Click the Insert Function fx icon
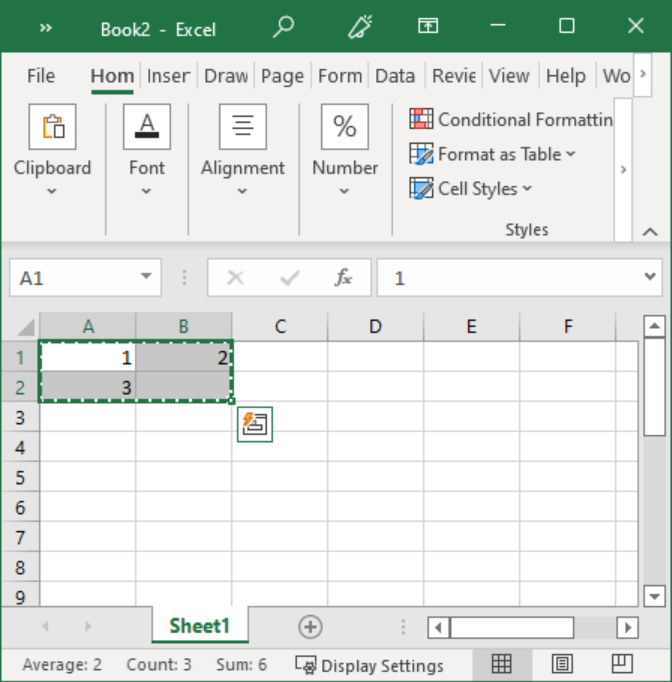 tap(343, 278)
